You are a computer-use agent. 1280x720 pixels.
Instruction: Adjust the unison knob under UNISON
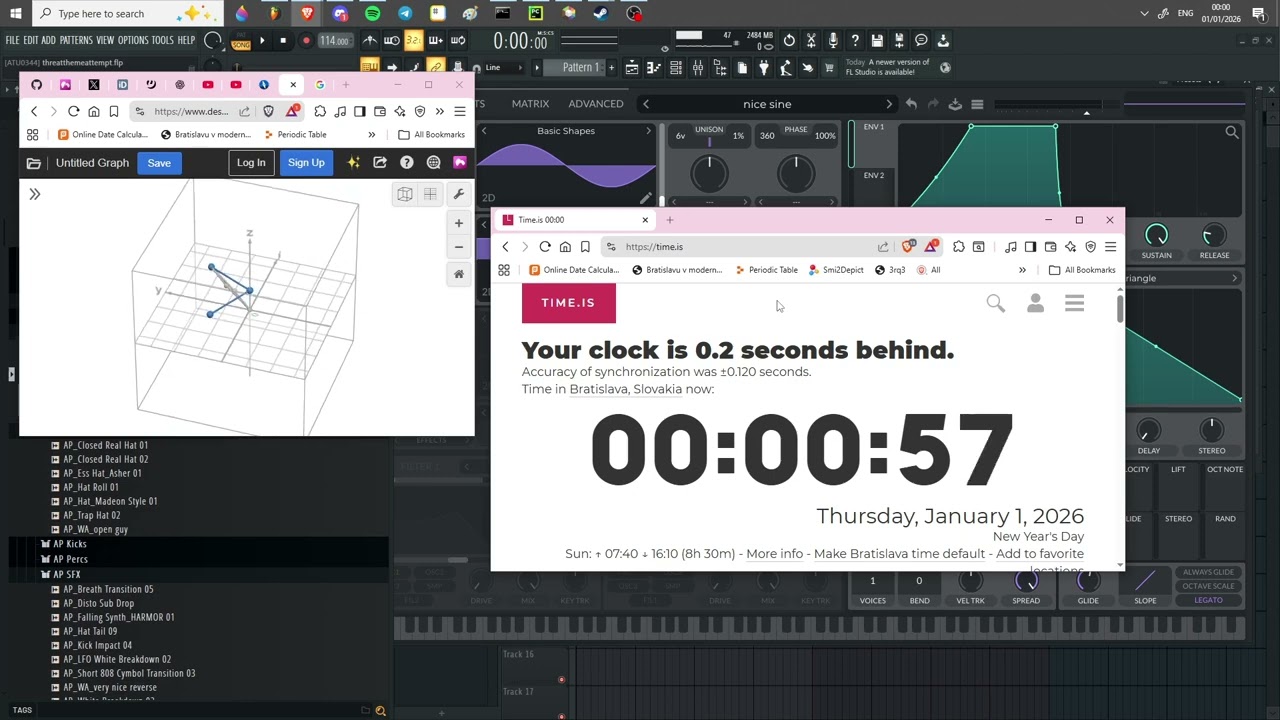click(x=709, y=174)
